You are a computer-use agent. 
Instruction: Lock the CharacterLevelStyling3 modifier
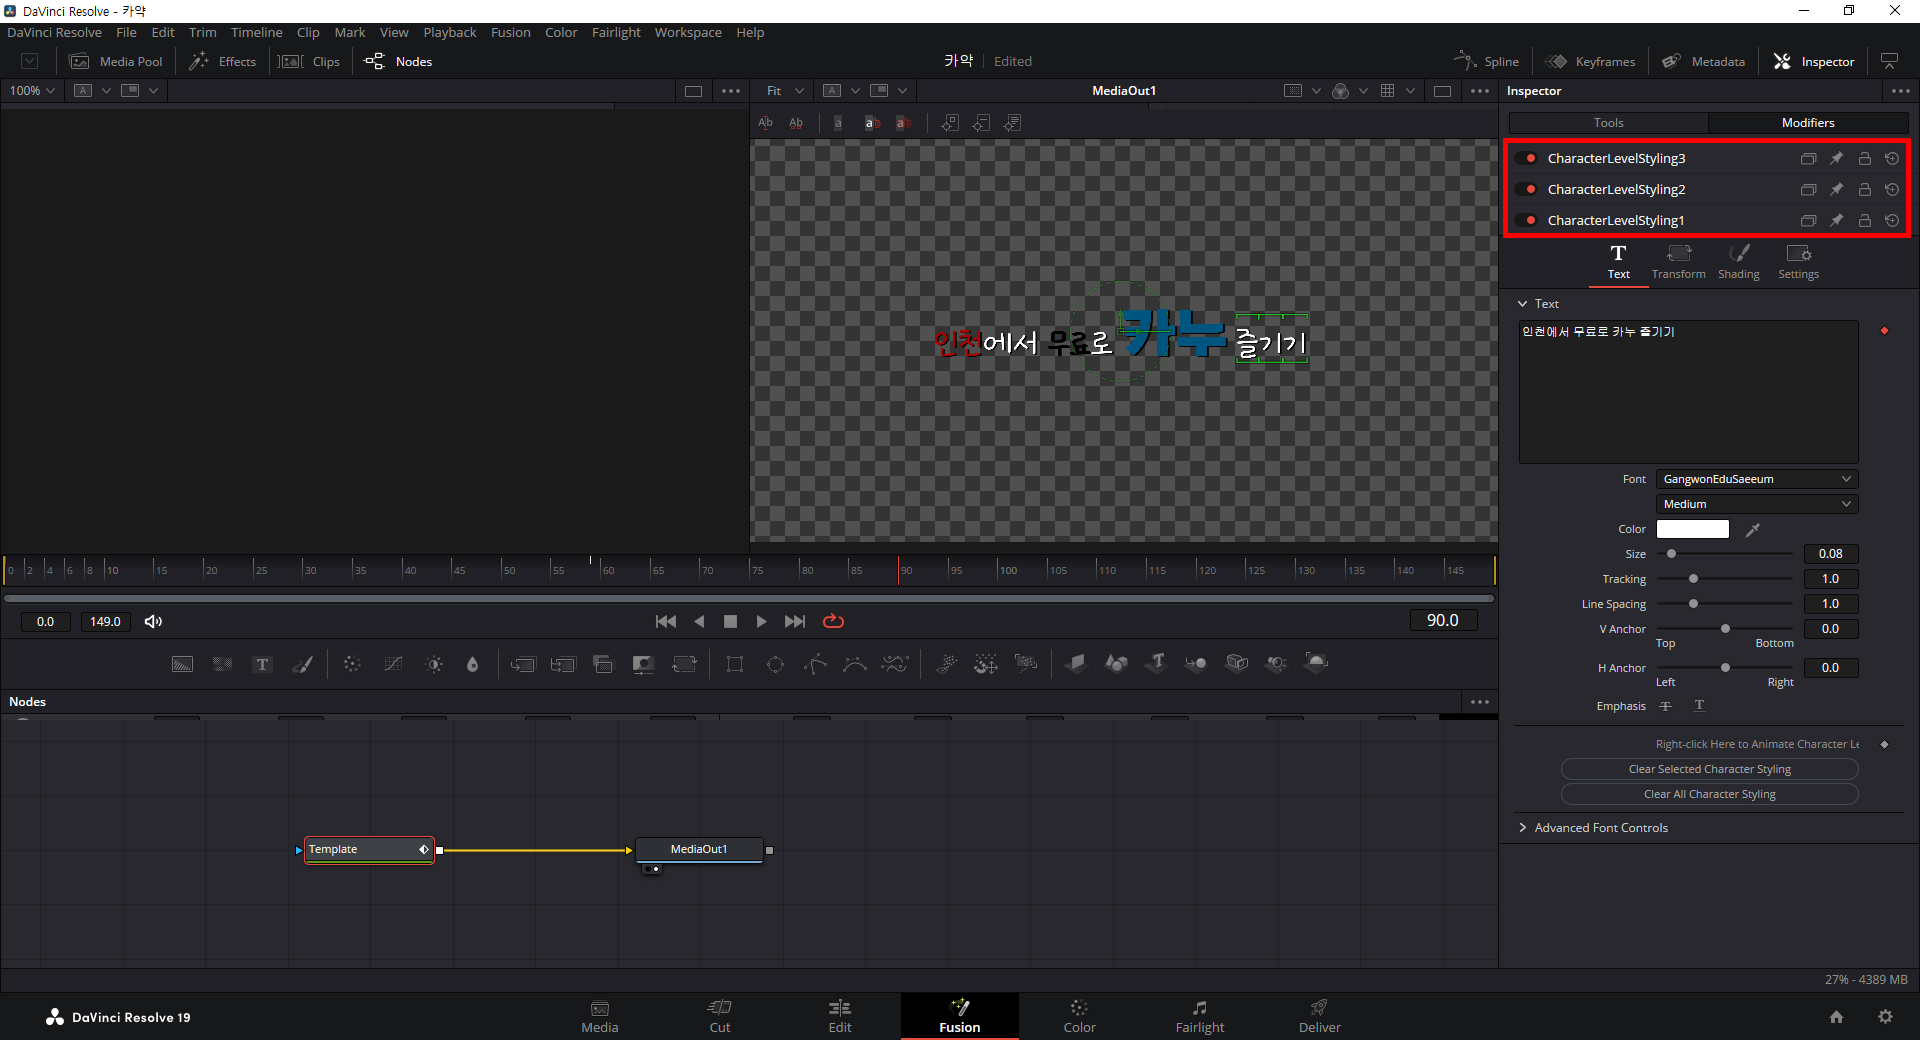[1864, 158]
